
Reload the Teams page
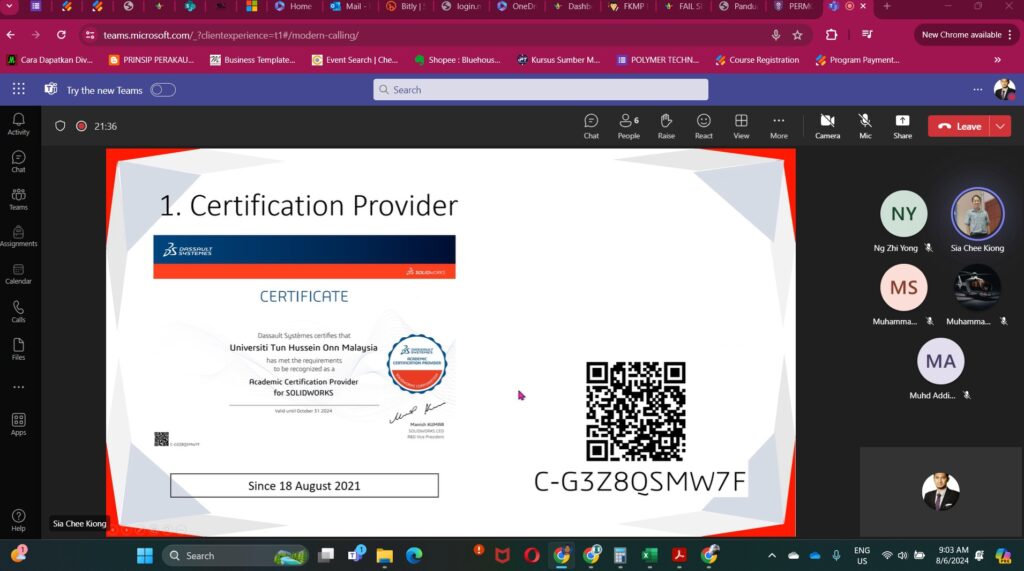pos(61,35)
